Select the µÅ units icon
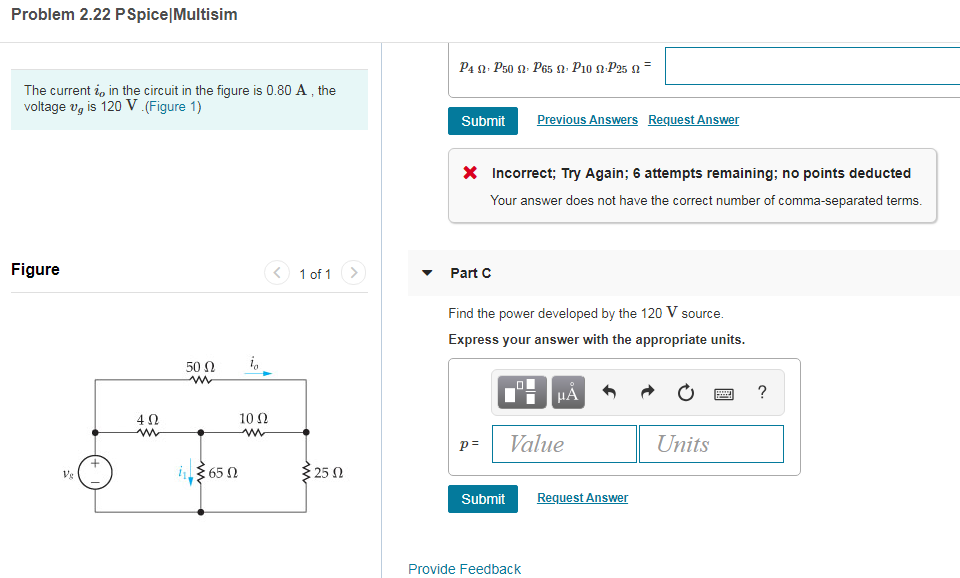 coord(567,392)
